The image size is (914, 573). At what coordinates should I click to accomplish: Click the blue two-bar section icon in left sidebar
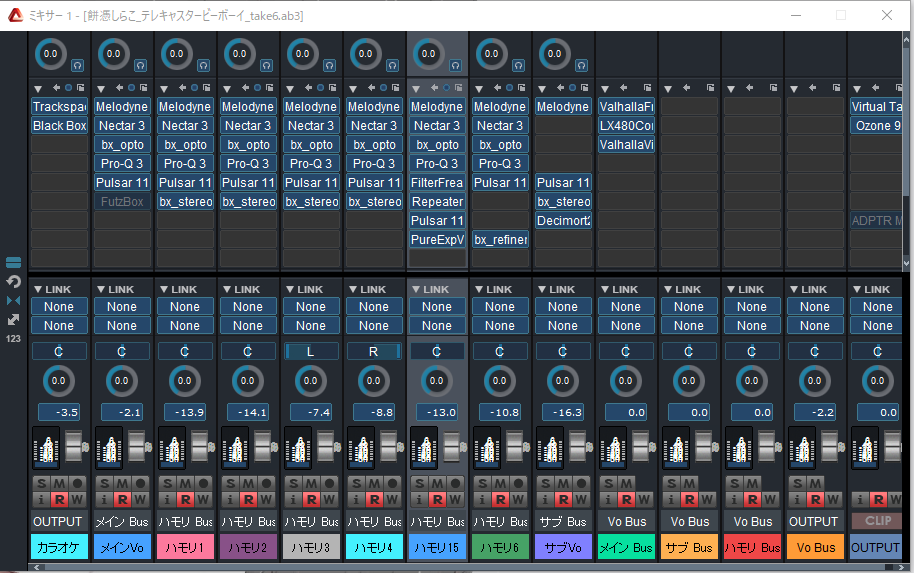pos(13,262)
